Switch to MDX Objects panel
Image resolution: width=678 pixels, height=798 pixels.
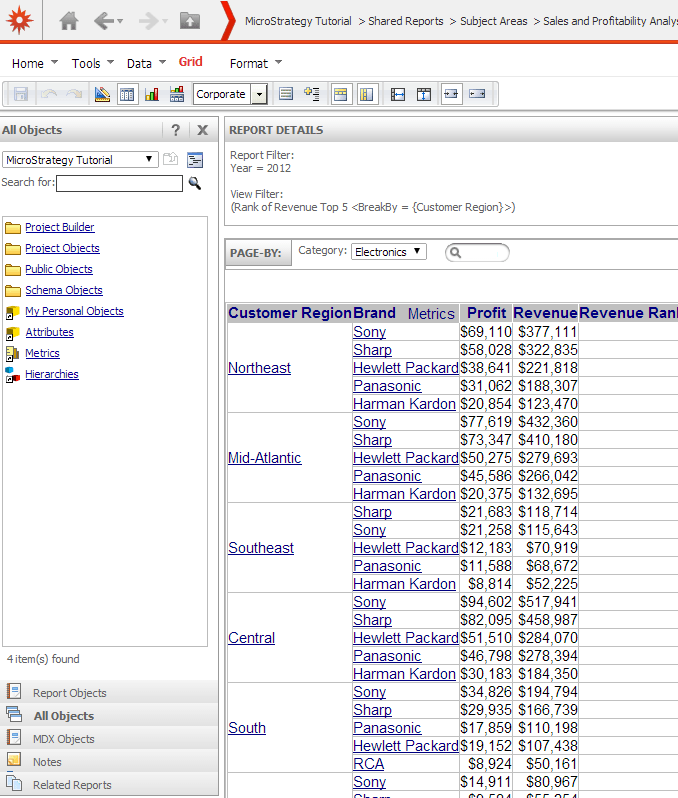click(64, 739)
